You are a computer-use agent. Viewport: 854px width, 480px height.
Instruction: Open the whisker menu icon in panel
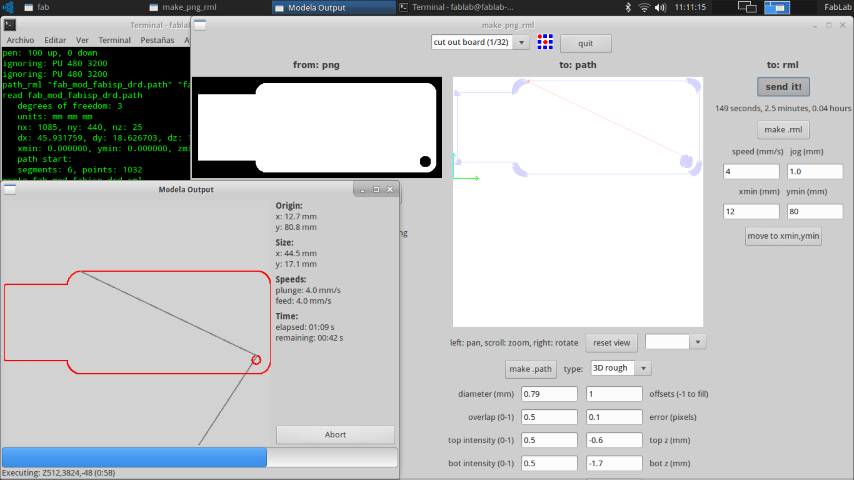coord(8,7)
